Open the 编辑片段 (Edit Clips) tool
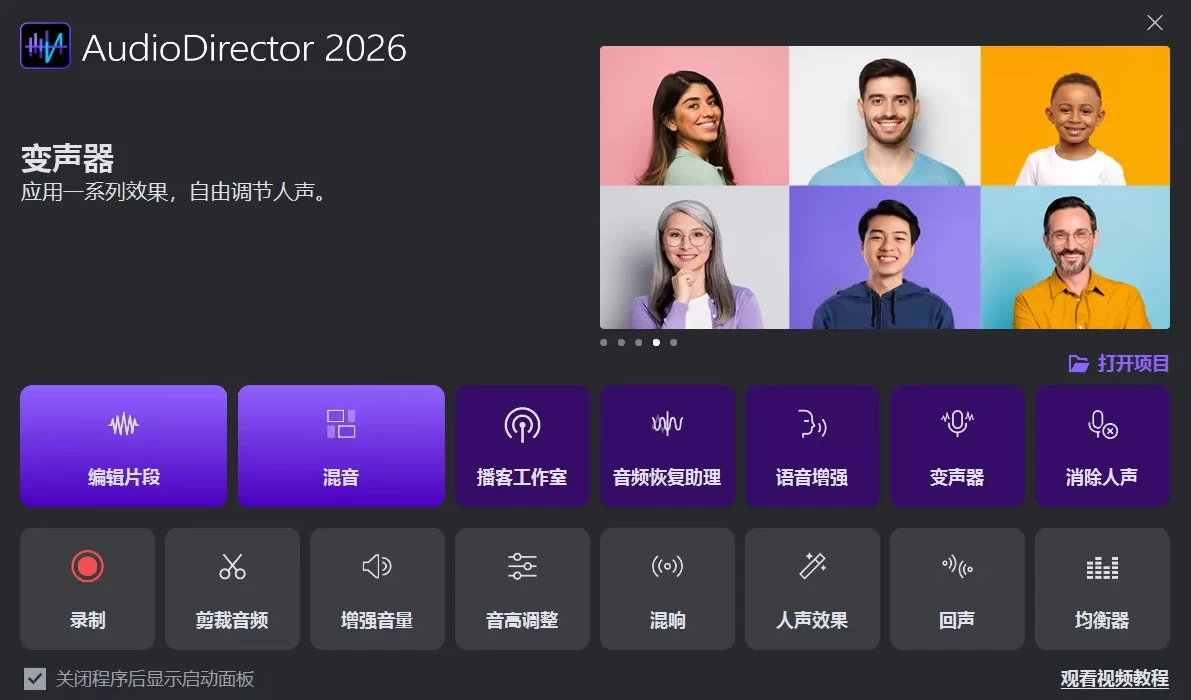The height and width of the screenshot is (700, 1191). click(x=123, y=445)
